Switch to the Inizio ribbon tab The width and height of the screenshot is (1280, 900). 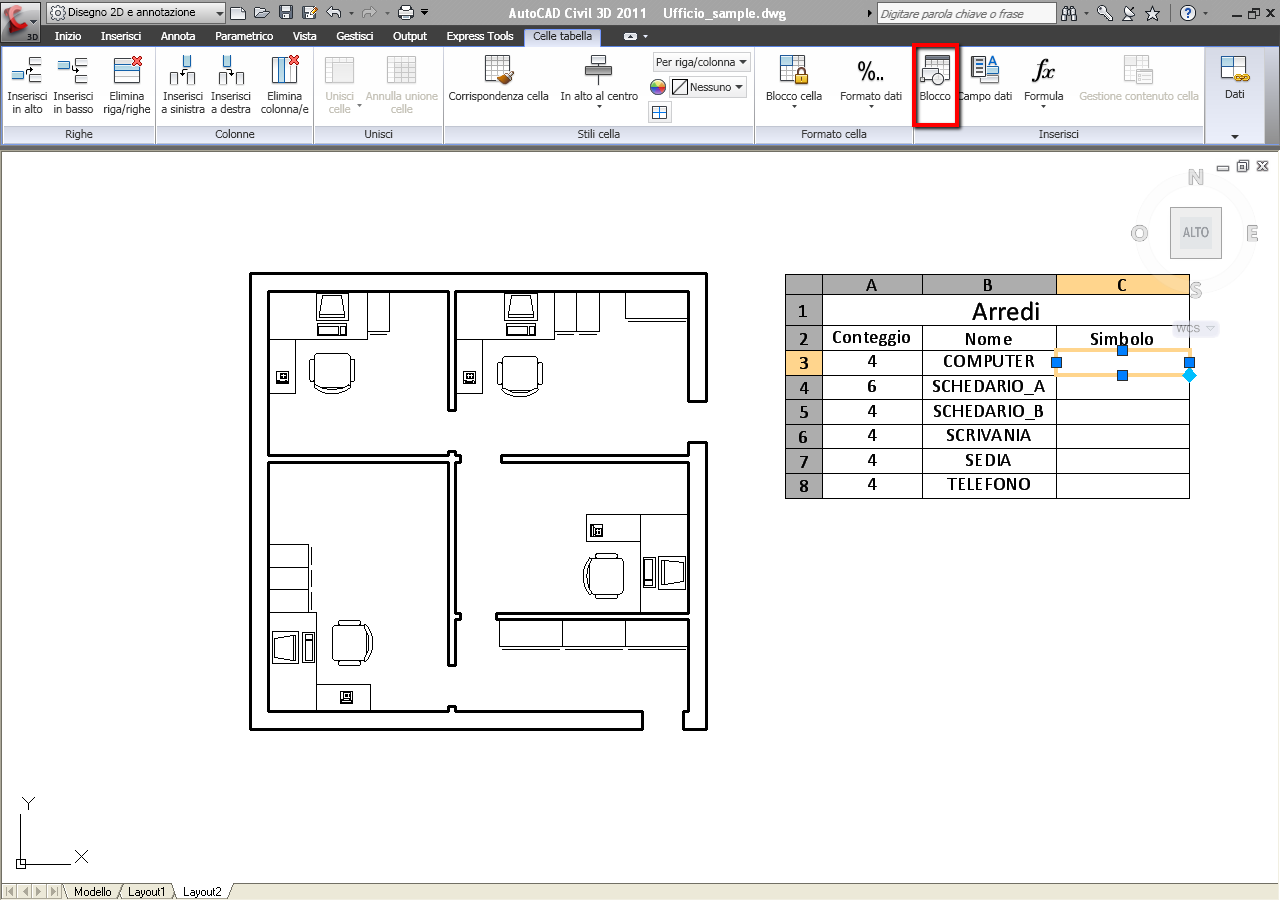click(68, 36)
